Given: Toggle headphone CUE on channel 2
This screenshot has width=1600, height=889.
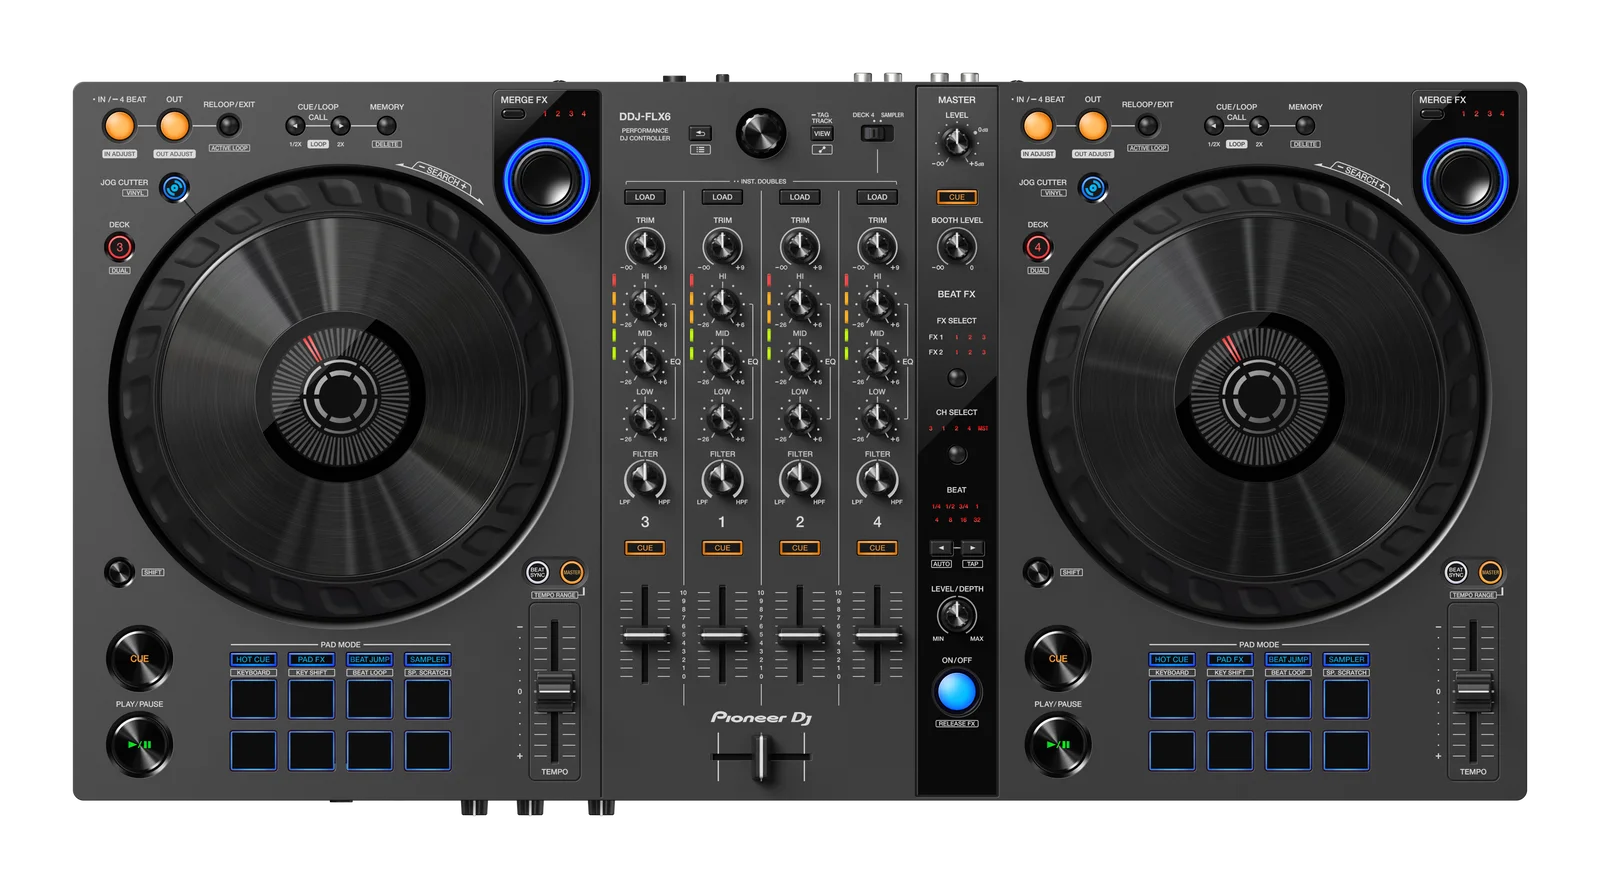Looking at the screenshot, I should point(800,548).
